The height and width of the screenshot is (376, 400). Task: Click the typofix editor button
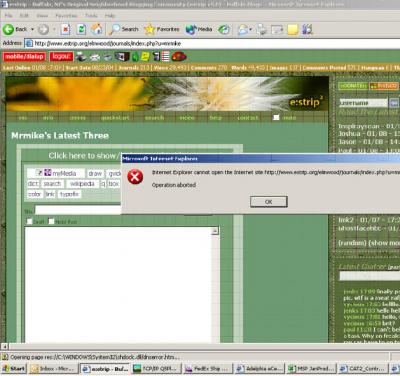click(x=69, y=194)
